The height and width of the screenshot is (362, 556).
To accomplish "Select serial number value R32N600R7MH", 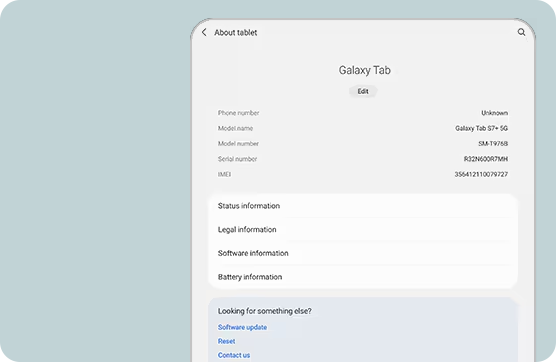I will (x=486, y=159).
